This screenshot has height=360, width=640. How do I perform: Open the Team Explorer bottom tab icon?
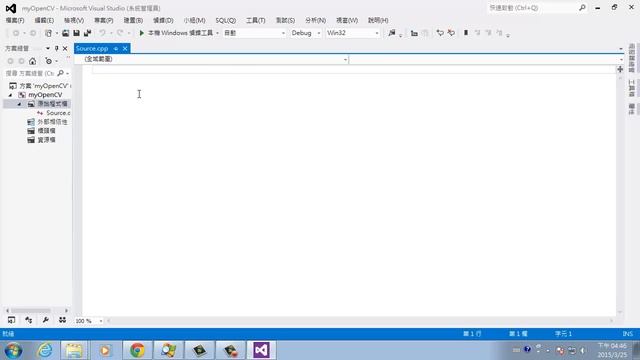click(62, 320)
